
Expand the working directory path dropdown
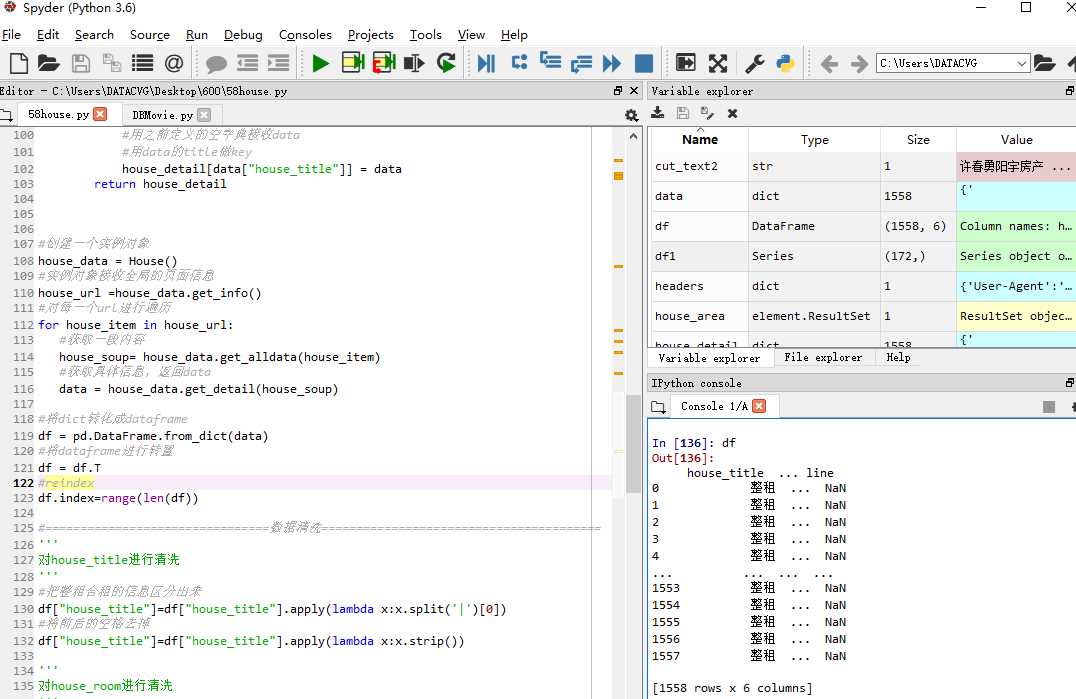[1021, 64]
